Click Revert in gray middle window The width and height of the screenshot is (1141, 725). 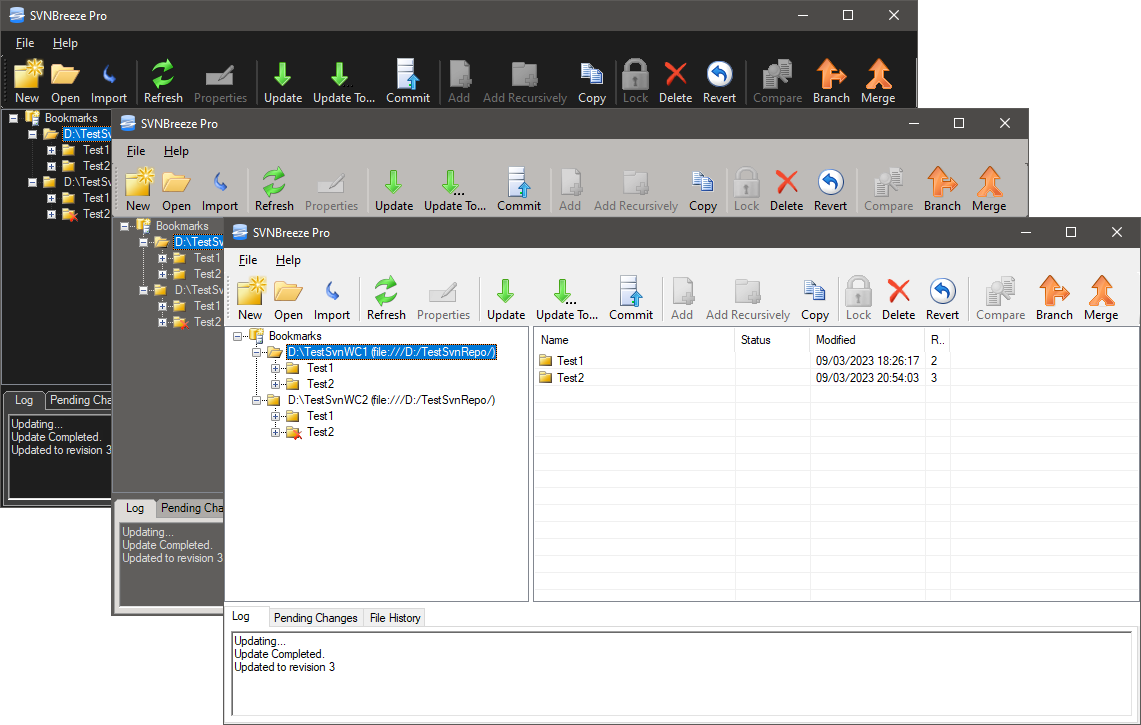pyautogui.click(x=830, y=191)
